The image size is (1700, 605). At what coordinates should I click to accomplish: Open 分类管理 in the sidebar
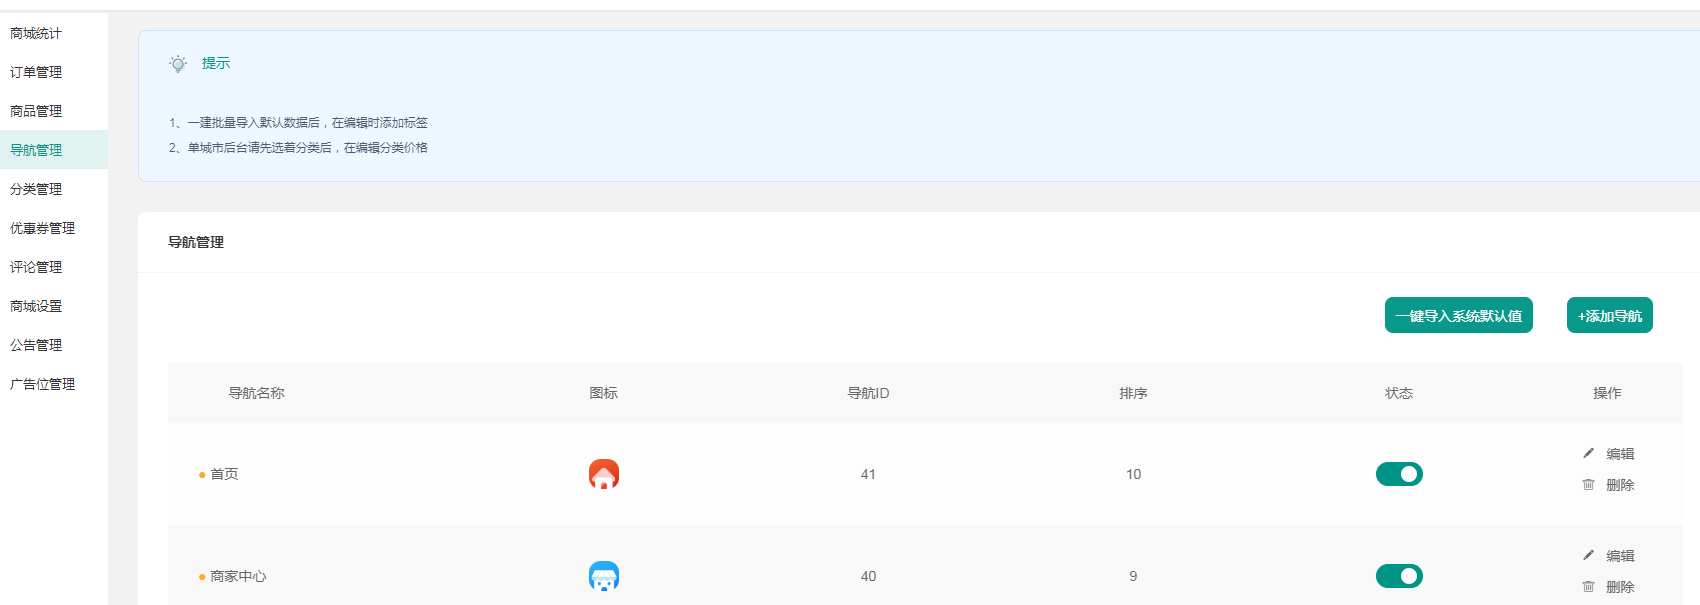pos(36,189)
